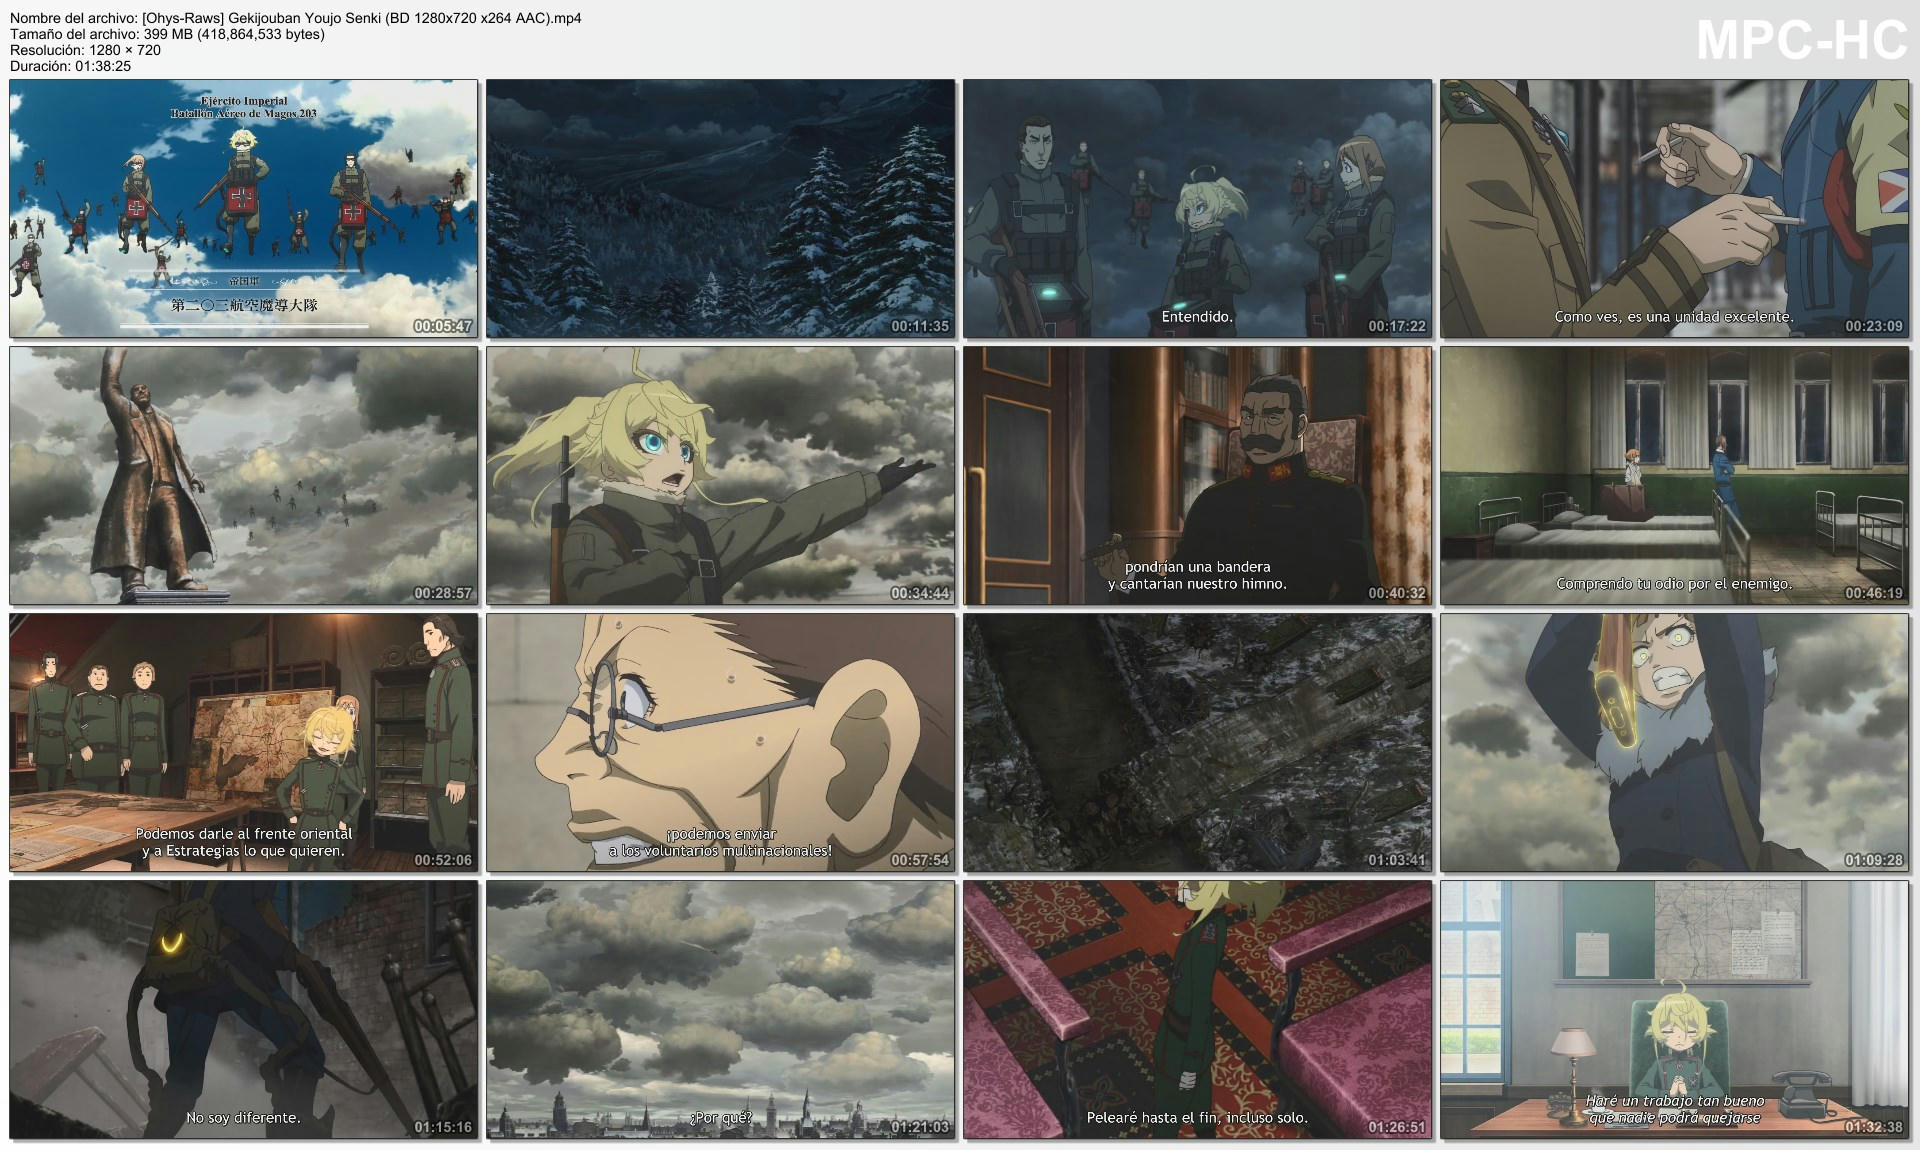
Task: Click the Resolución 1280 × 720 text
Action: pyautogui.click(x=85, y=50)
